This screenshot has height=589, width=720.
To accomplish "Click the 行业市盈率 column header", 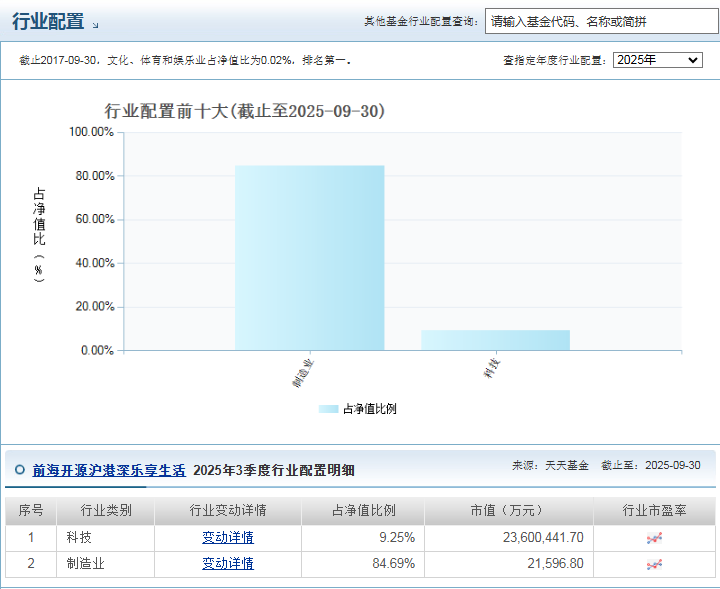I will (x=654, y=510).
